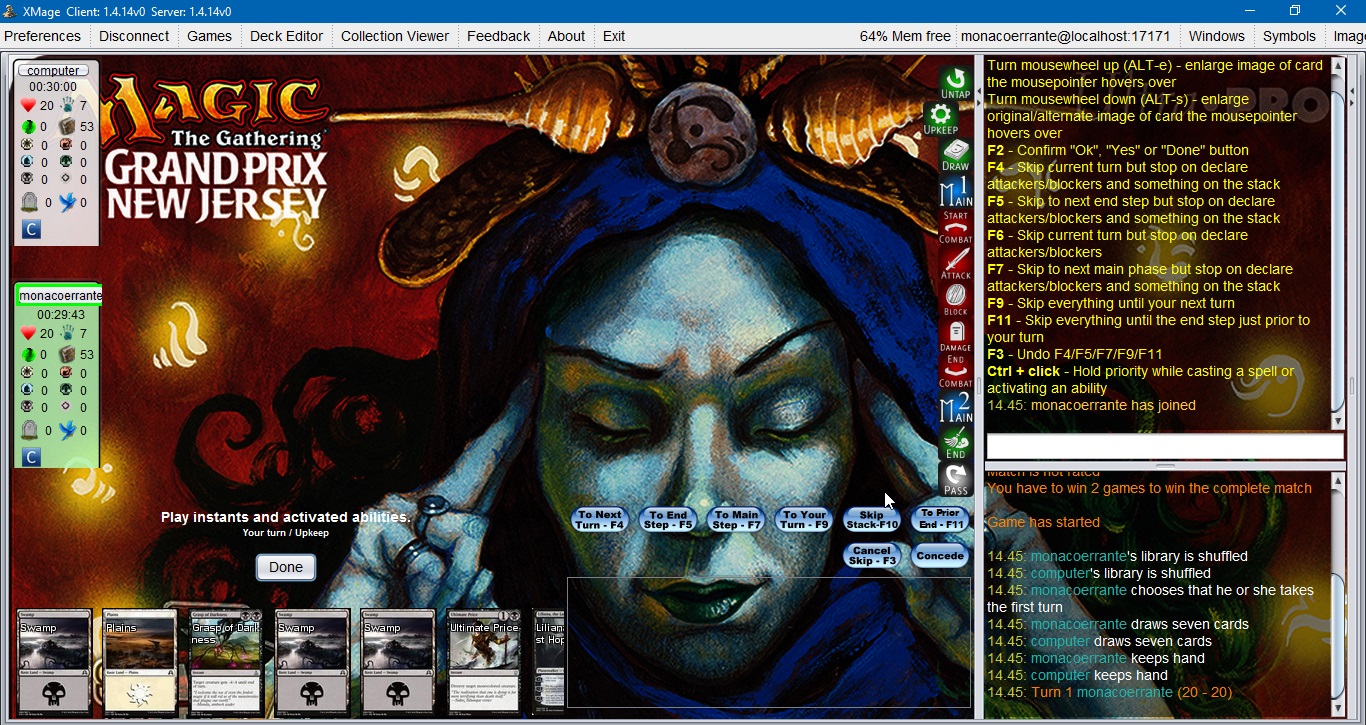Select the Plains card in hand

pos(140,662)
